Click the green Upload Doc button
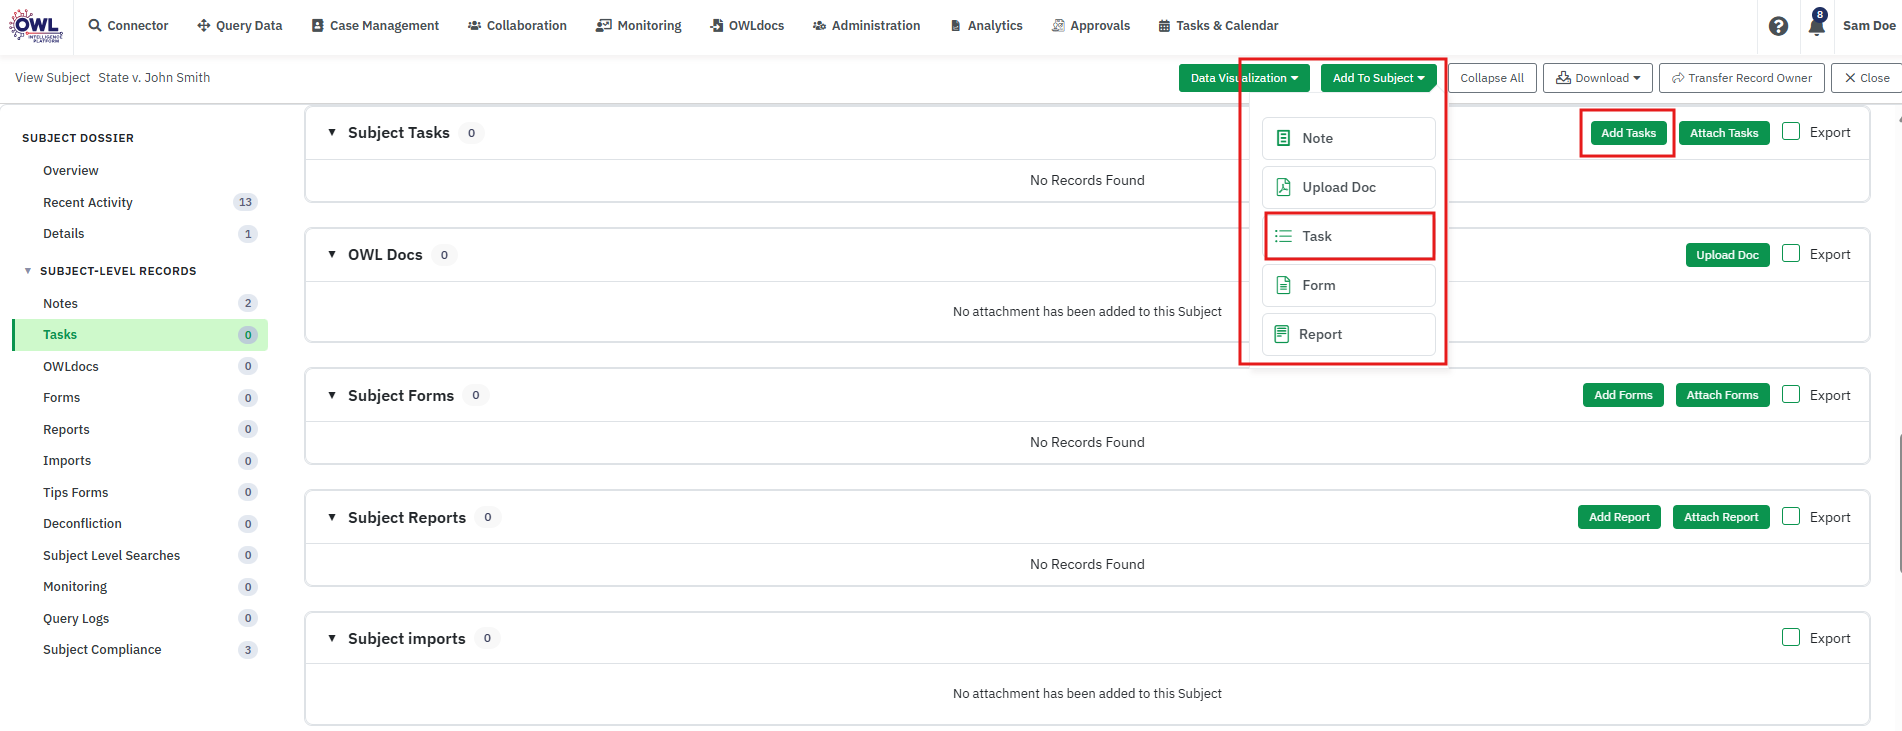 1727,255
